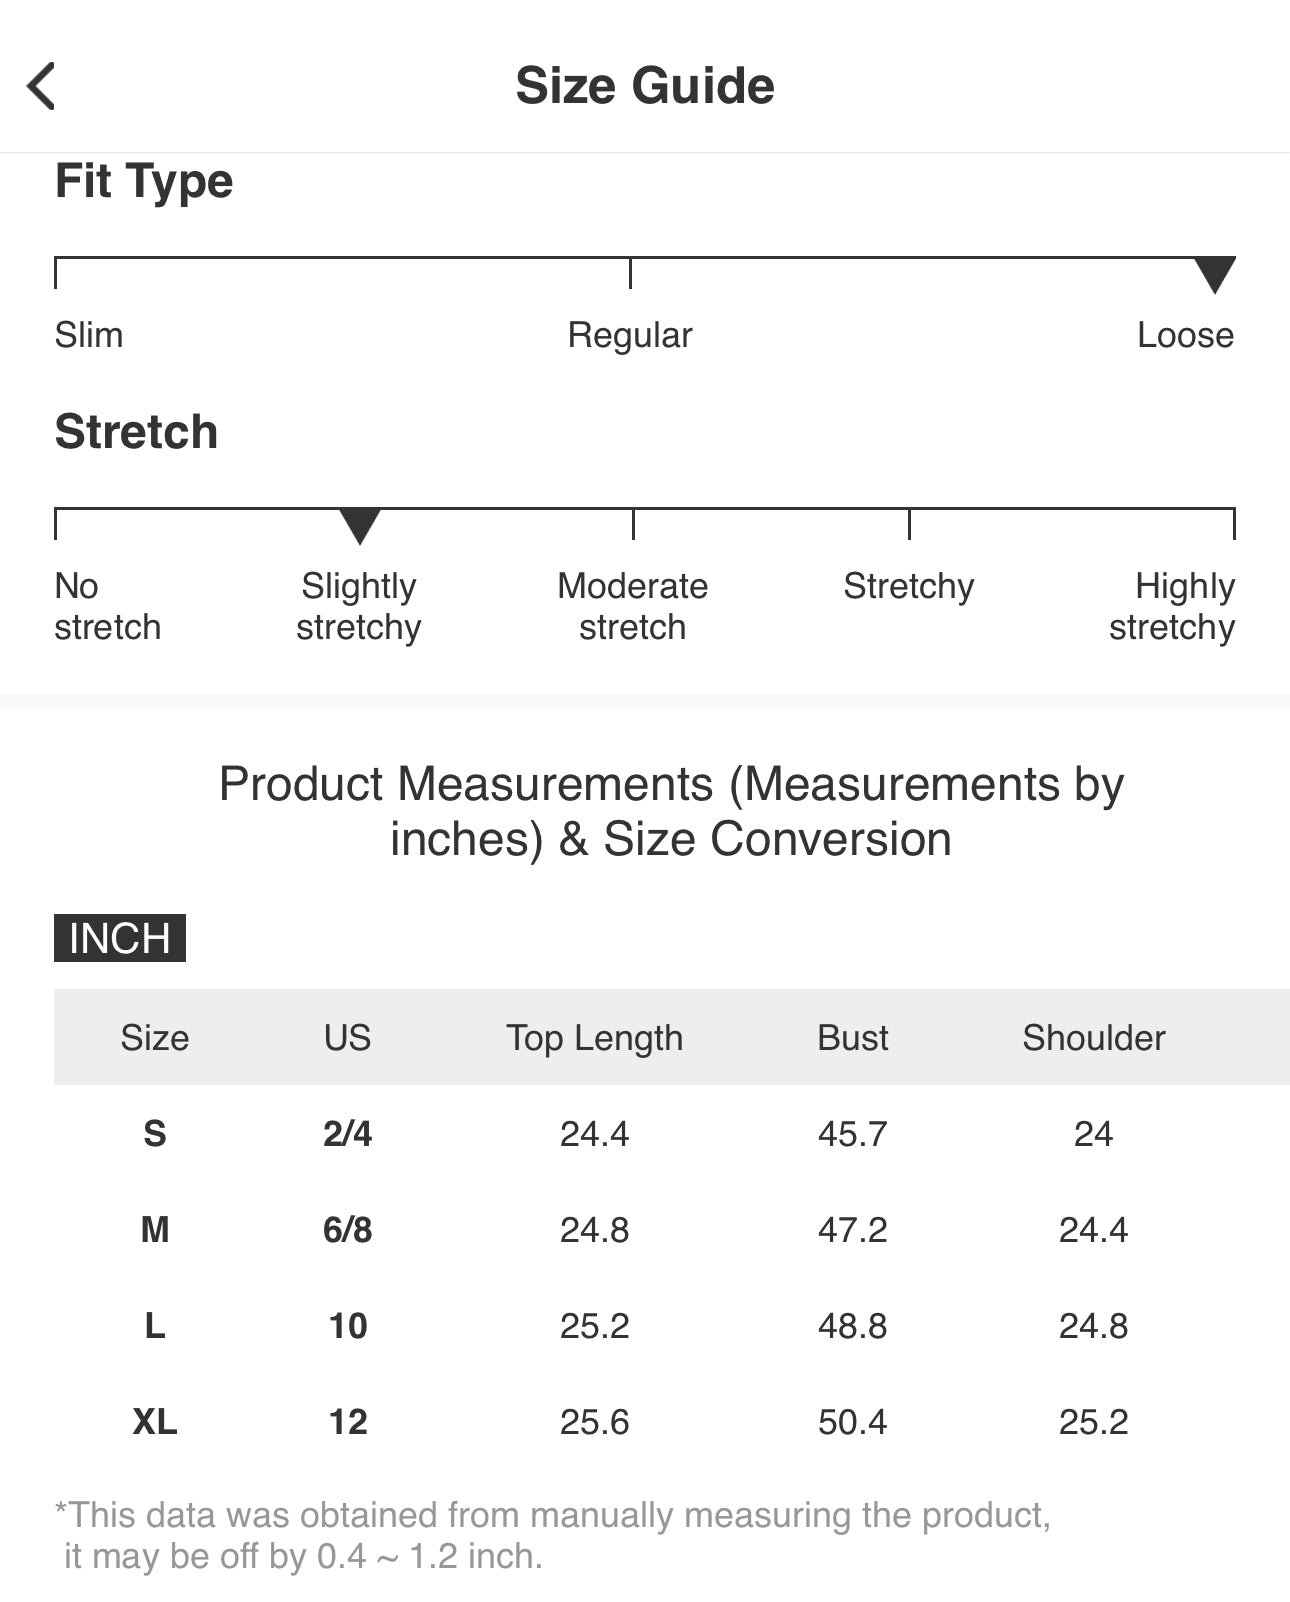The height and width of the screenshot is (1602, 1290).
Task: Click the Regular label on fit scale
Action: pos(630,335)
